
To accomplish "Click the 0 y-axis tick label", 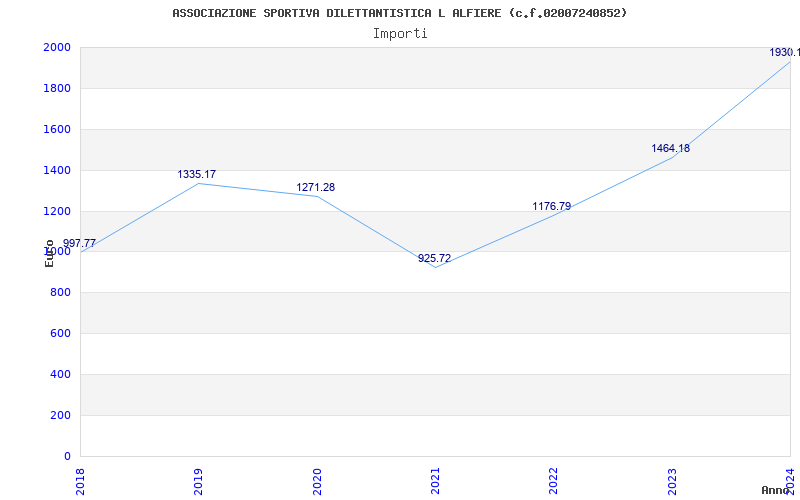I will click(67, 456).
